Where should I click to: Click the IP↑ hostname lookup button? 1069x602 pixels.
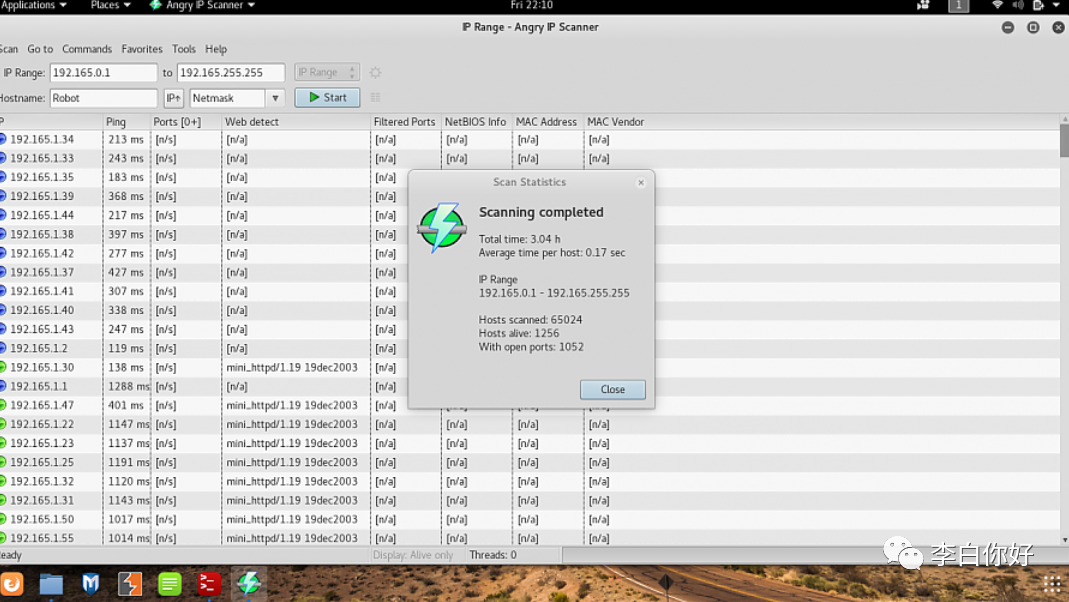tap(173, 98)
